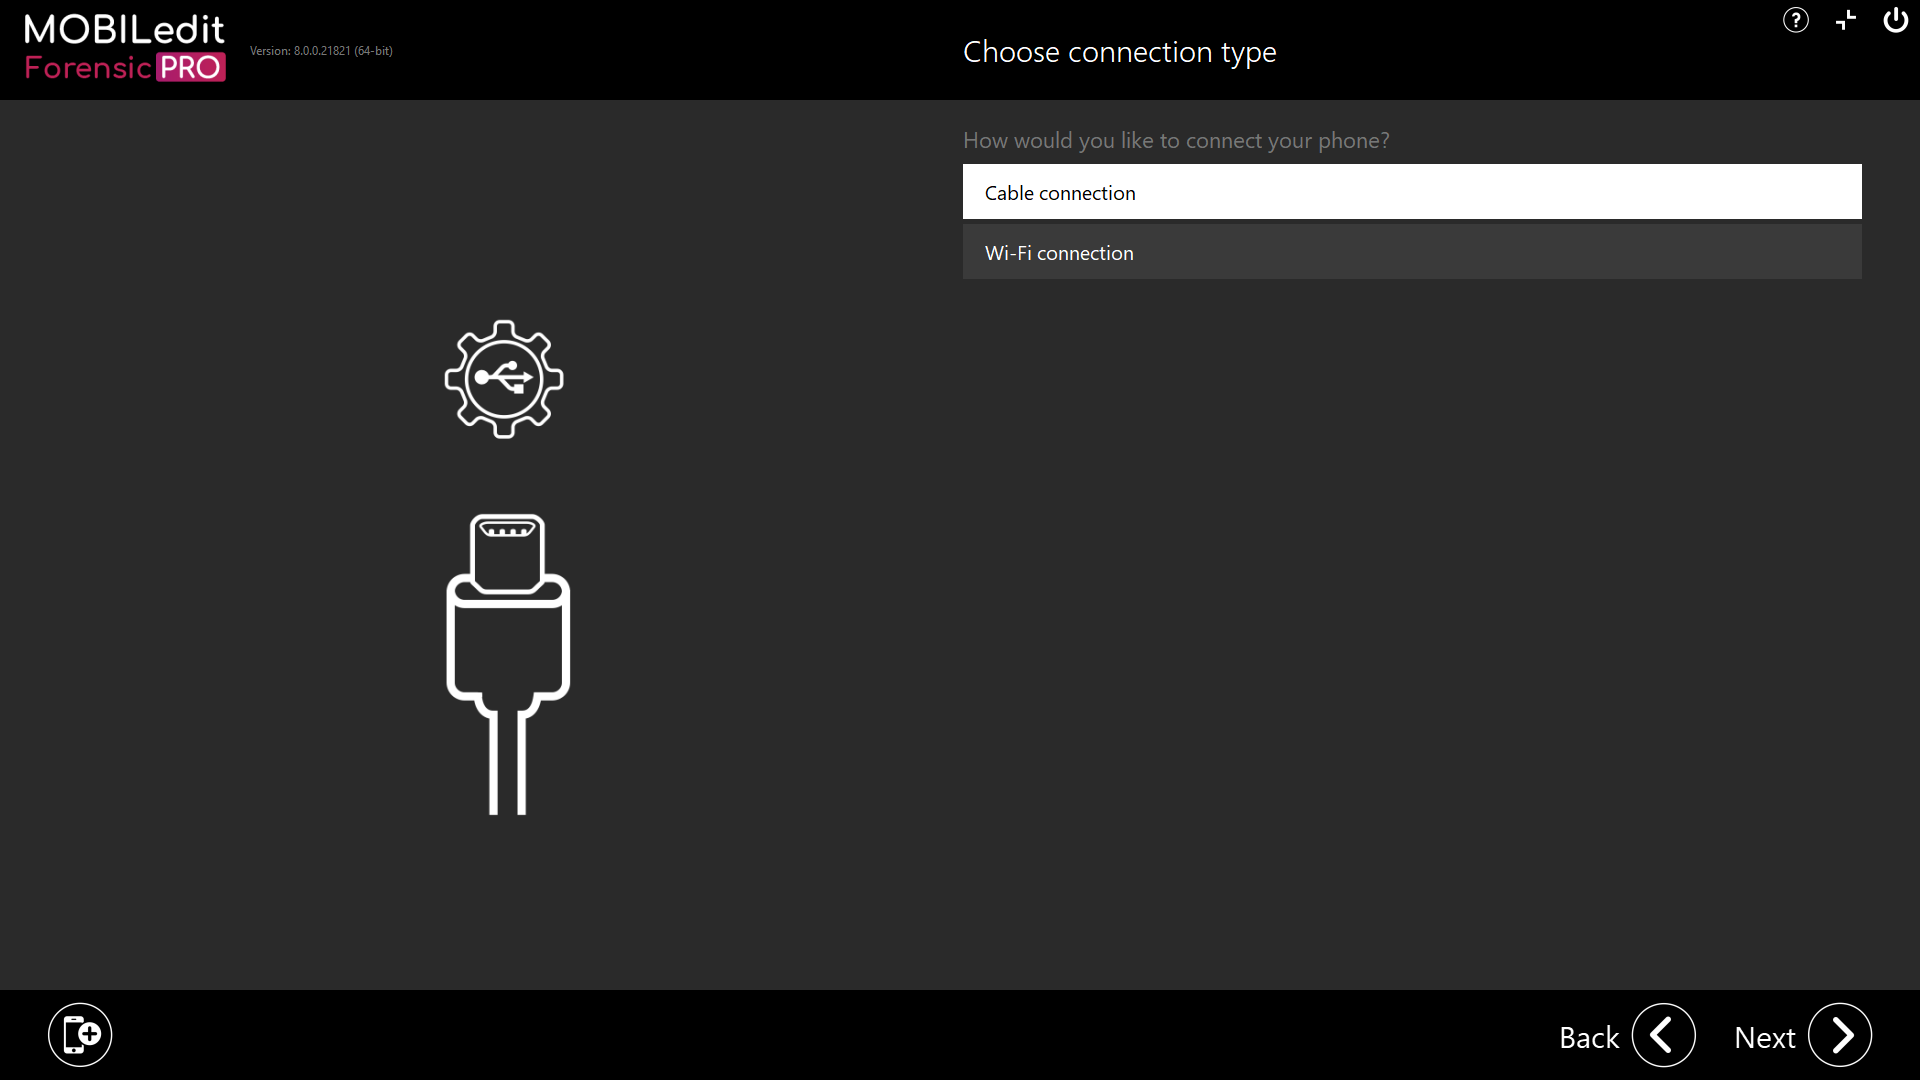This screenshot has width=1920, height=1080.
Task: Click the Back button
Action: (x=1589, y=1037)
